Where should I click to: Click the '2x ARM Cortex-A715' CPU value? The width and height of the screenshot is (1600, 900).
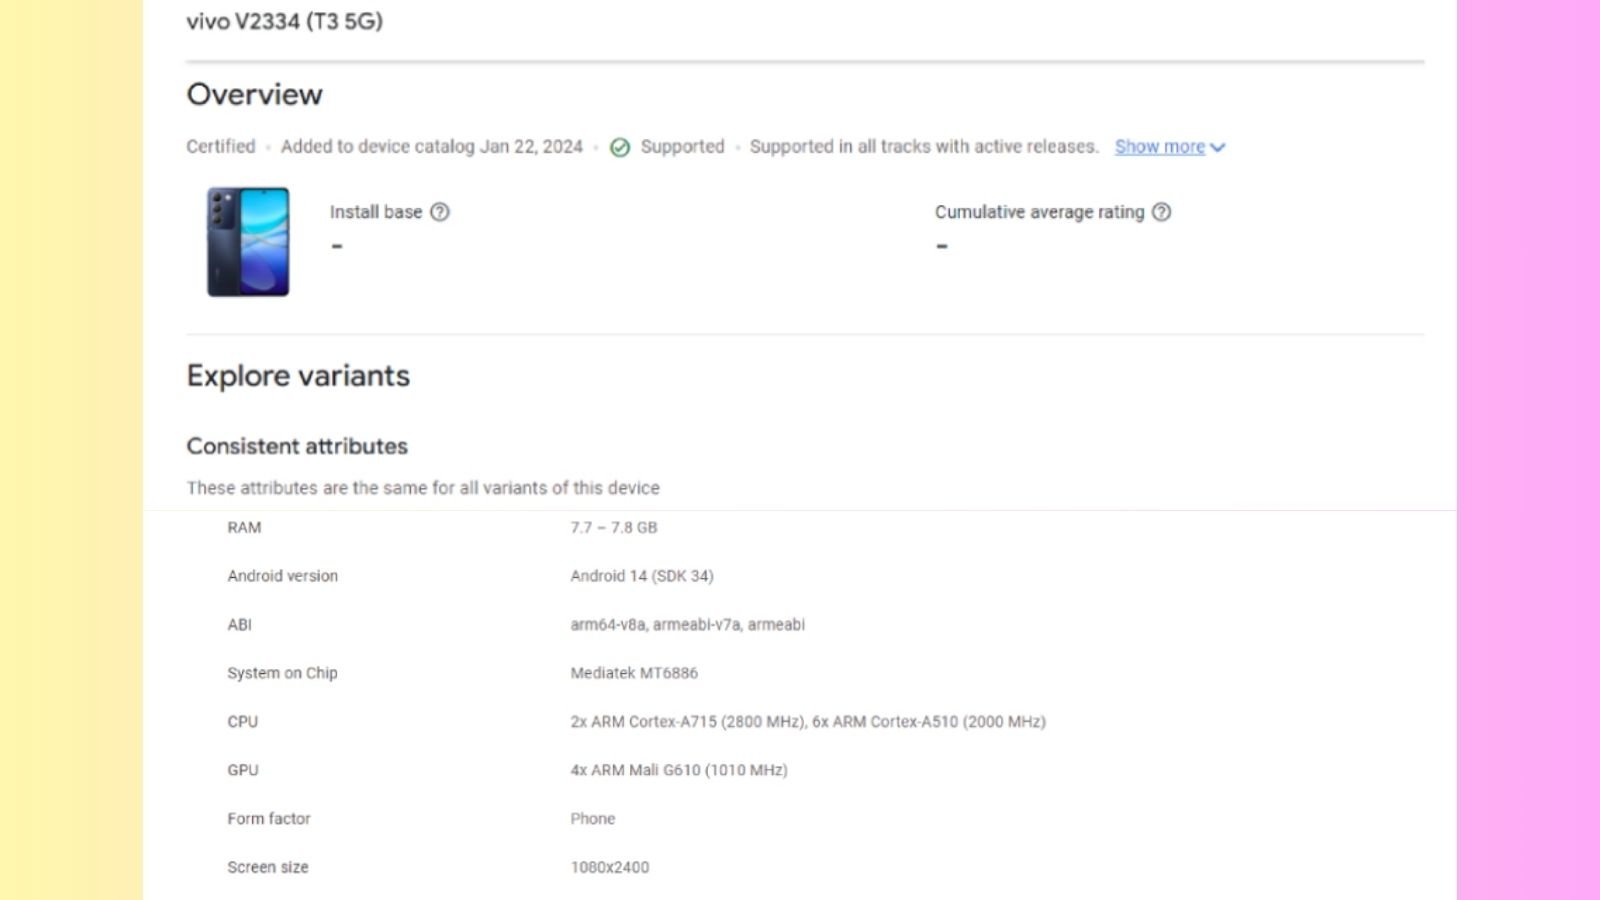pos(808,721)
